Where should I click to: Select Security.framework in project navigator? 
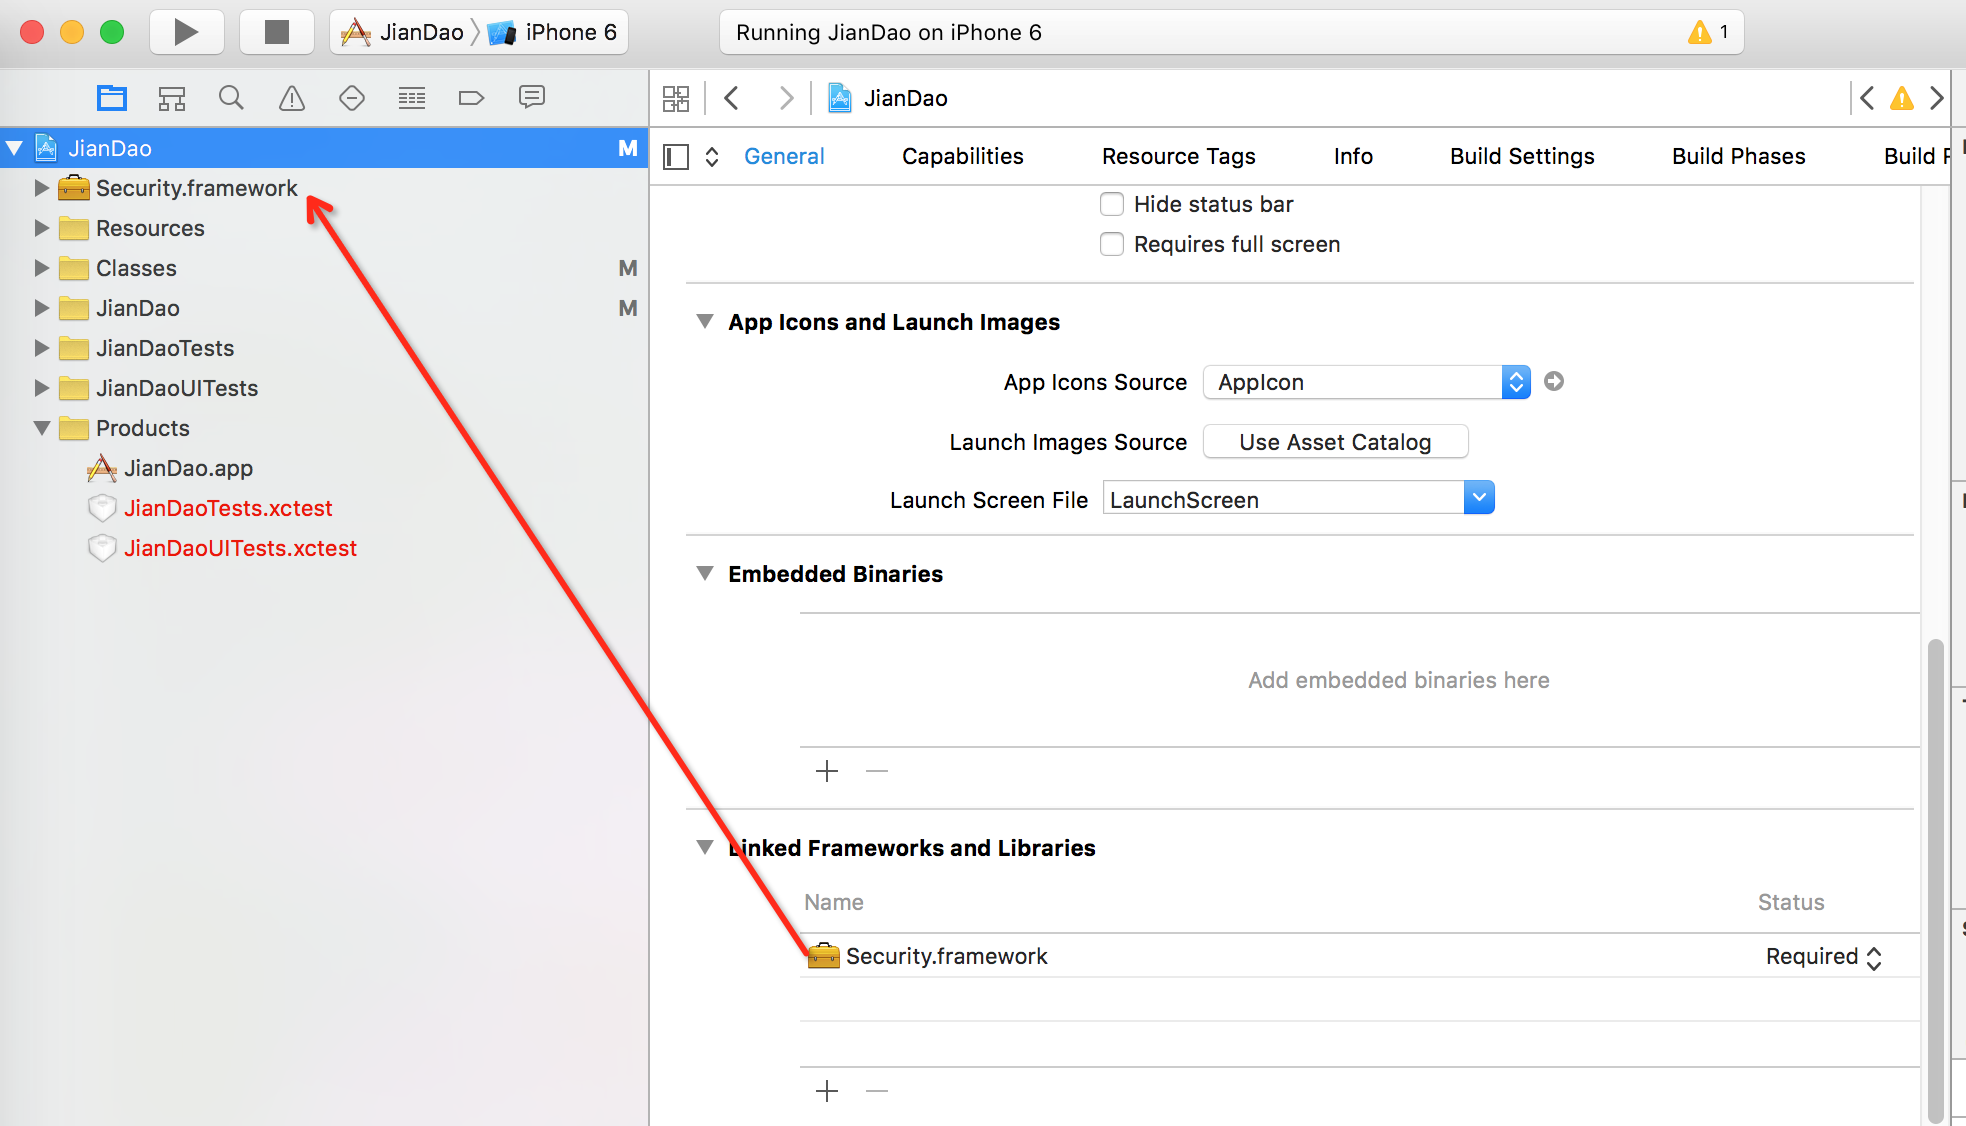tap(196, 188)
